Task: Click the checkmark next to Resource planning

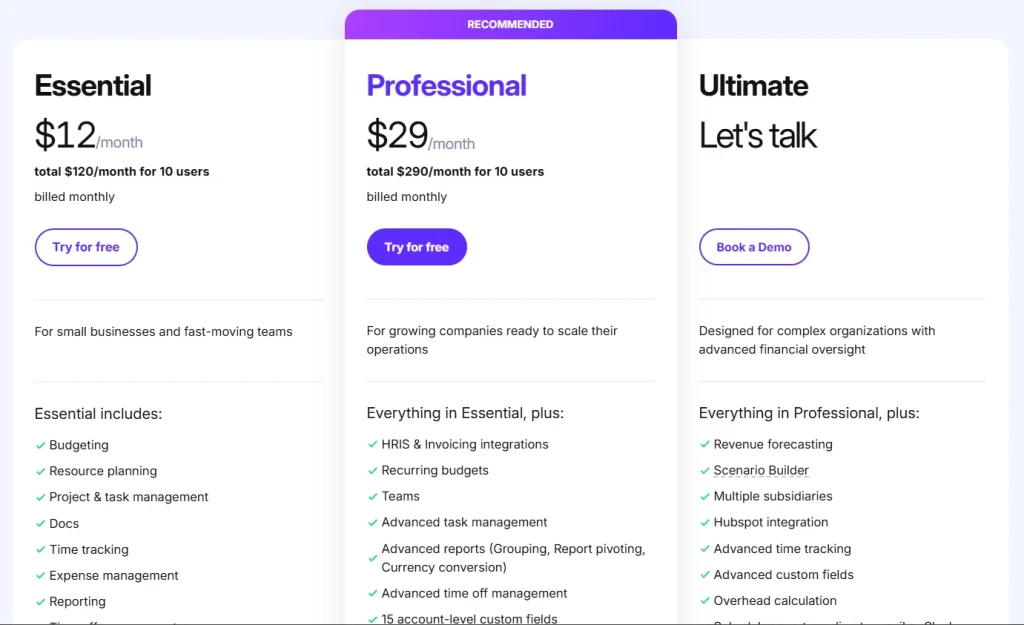Action: coord(41,471)
